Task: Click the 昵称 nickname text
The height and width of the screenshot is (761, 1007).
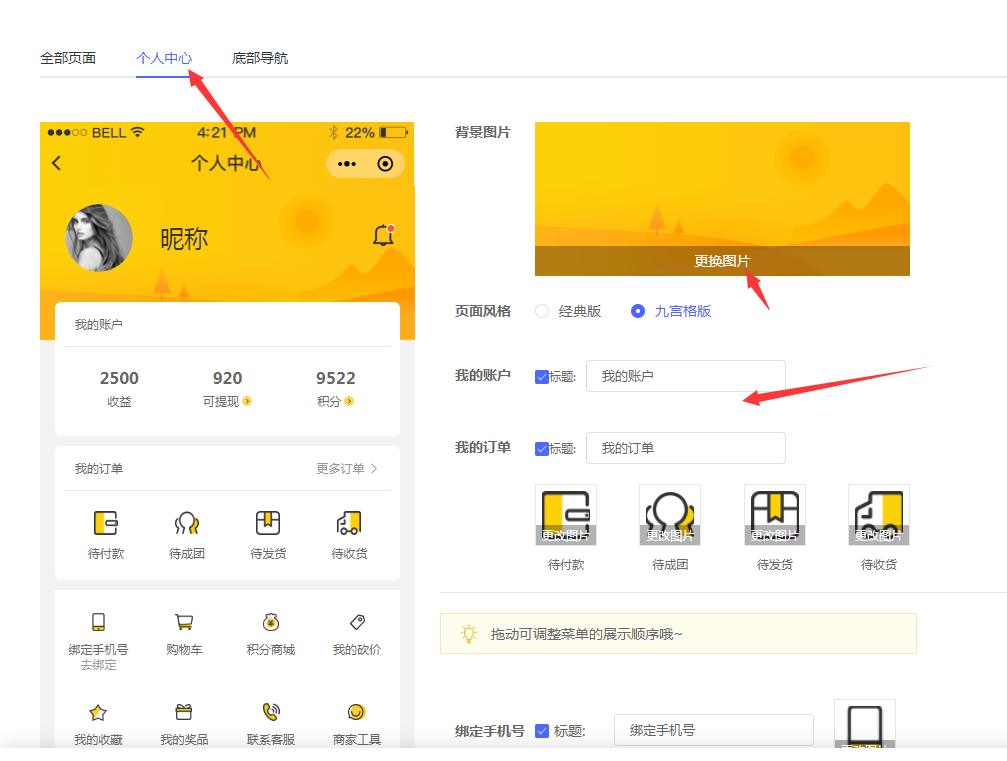Action: [184, 239]
